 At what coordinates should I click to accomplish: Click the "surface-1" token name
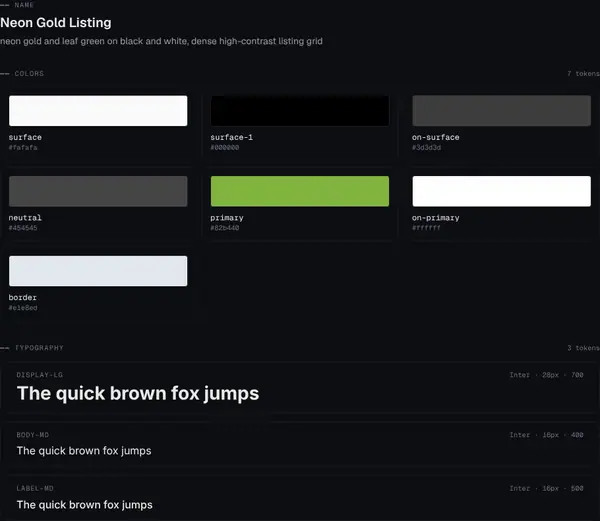click(232, 137)
